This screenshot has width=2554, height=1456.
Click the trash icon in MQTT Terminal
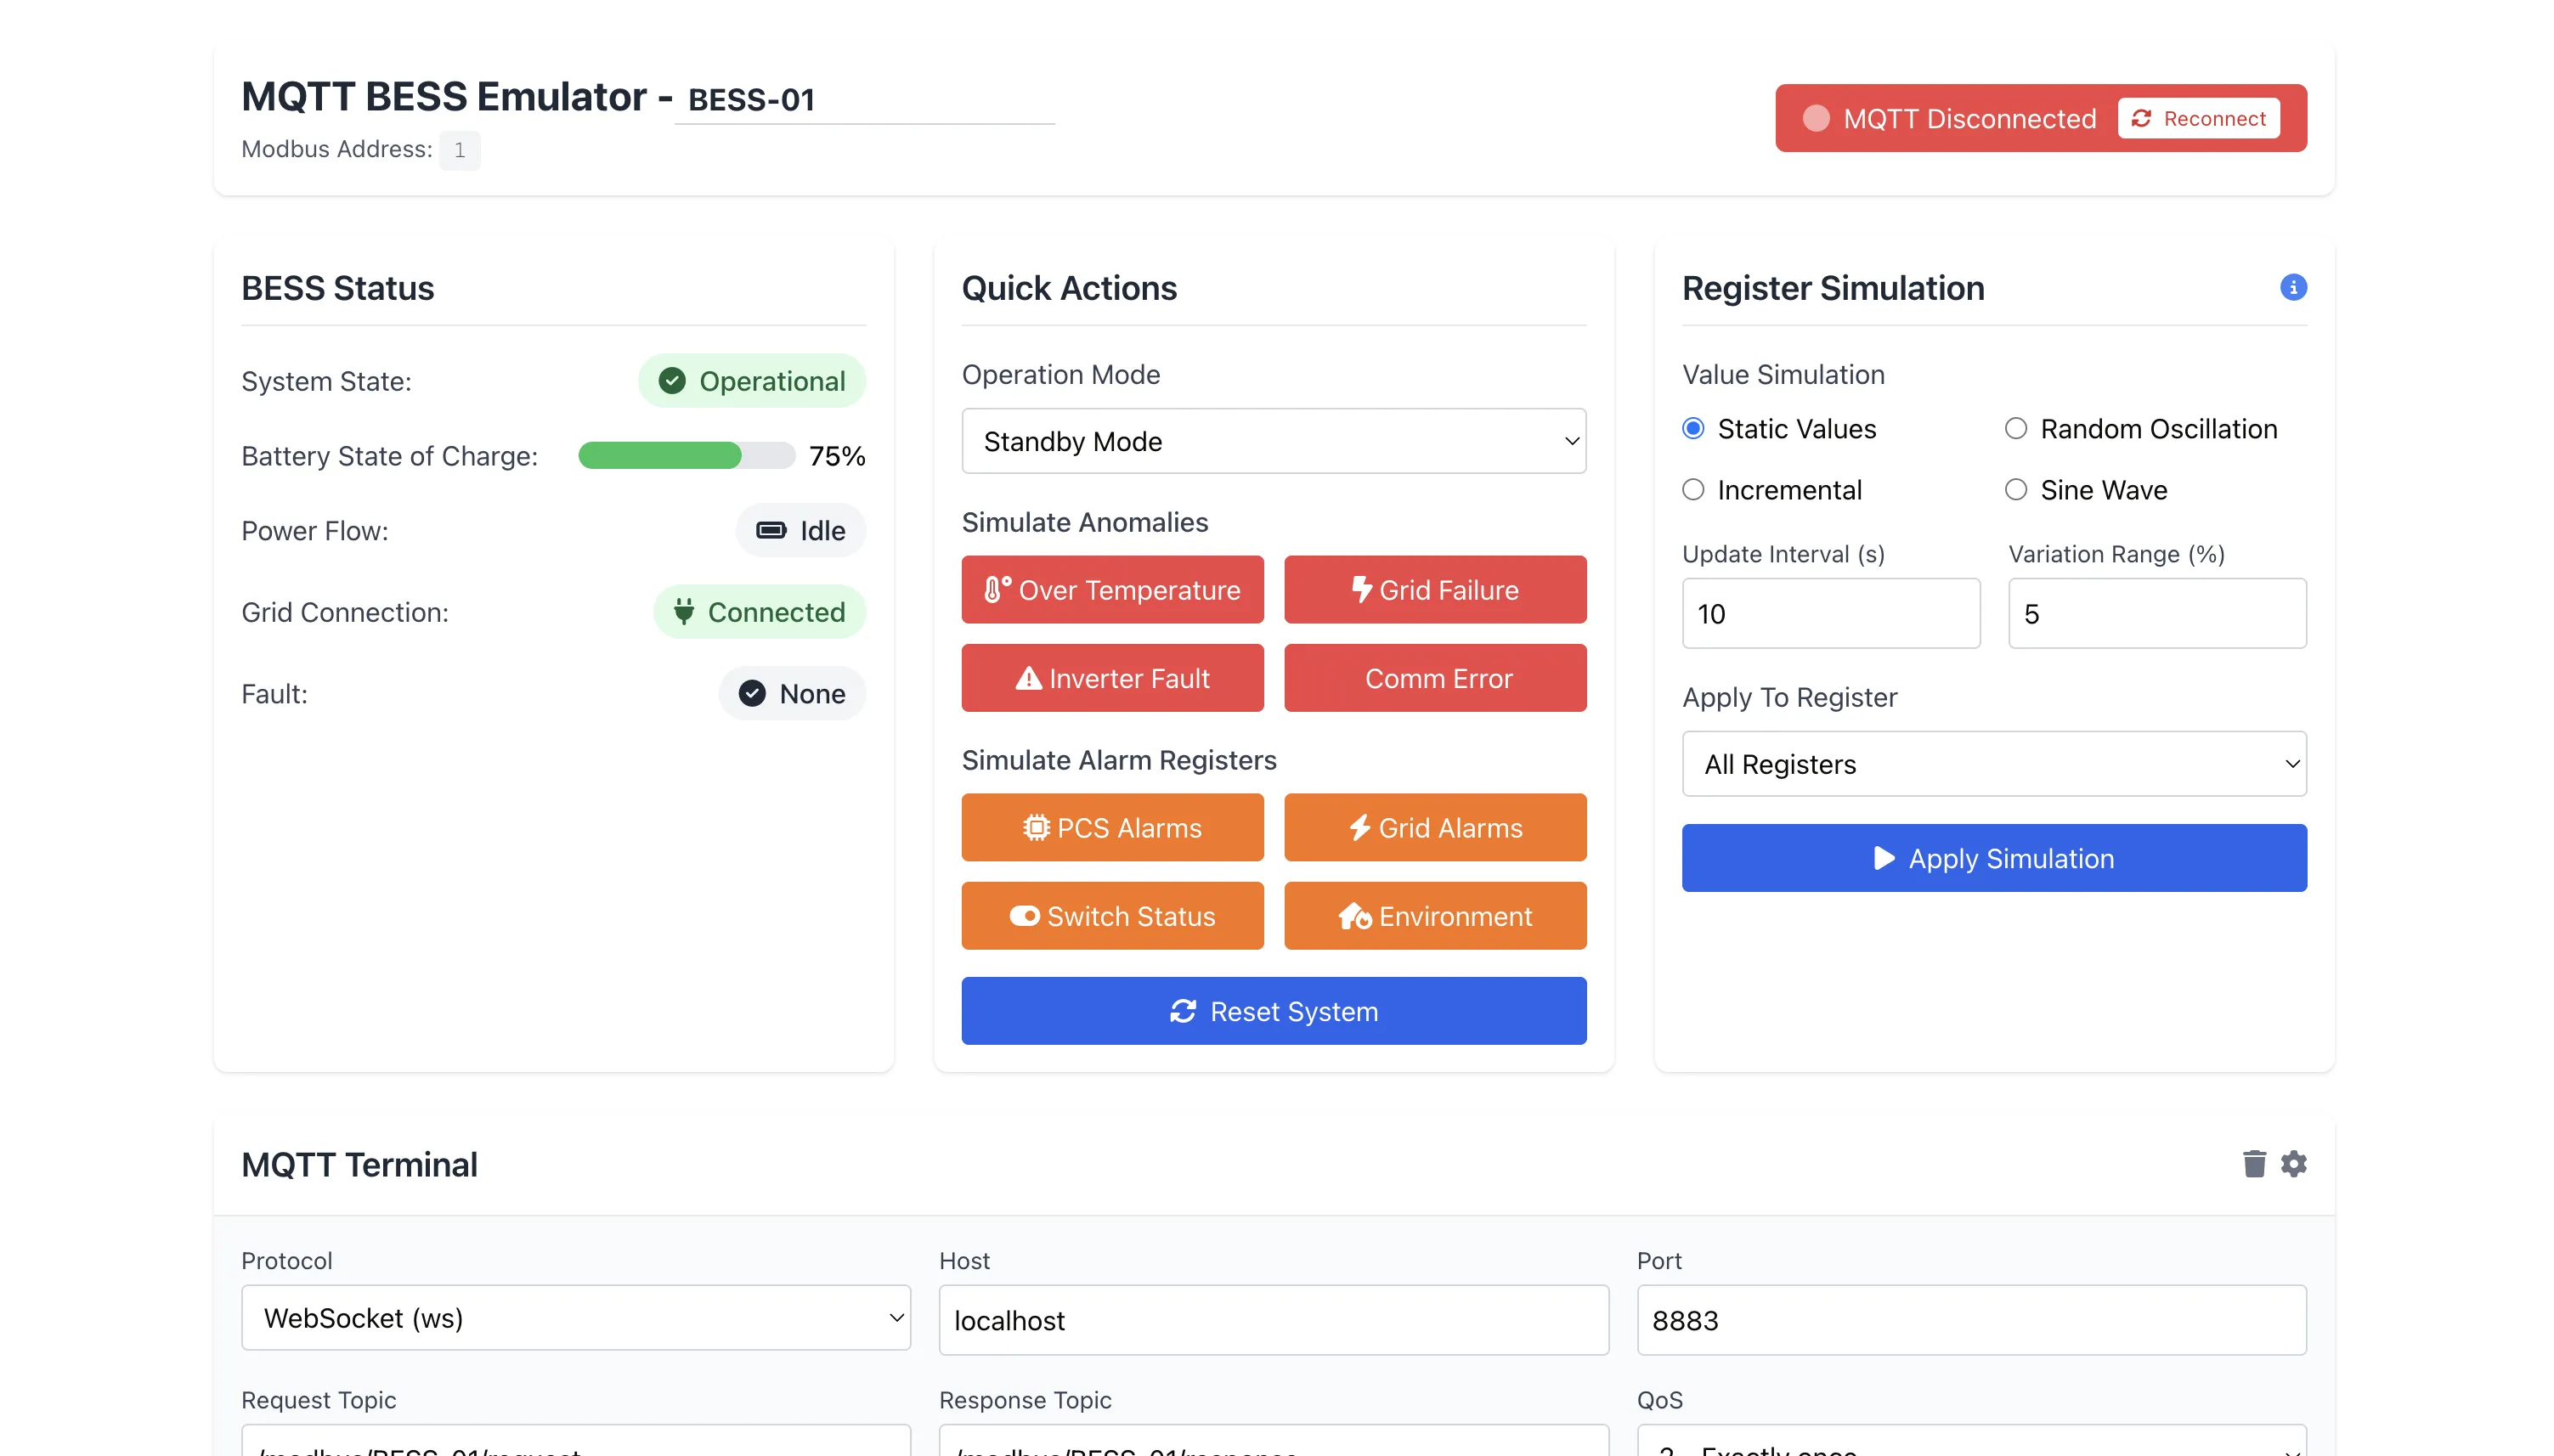pyautogui.click(x=2253, y=1163)
